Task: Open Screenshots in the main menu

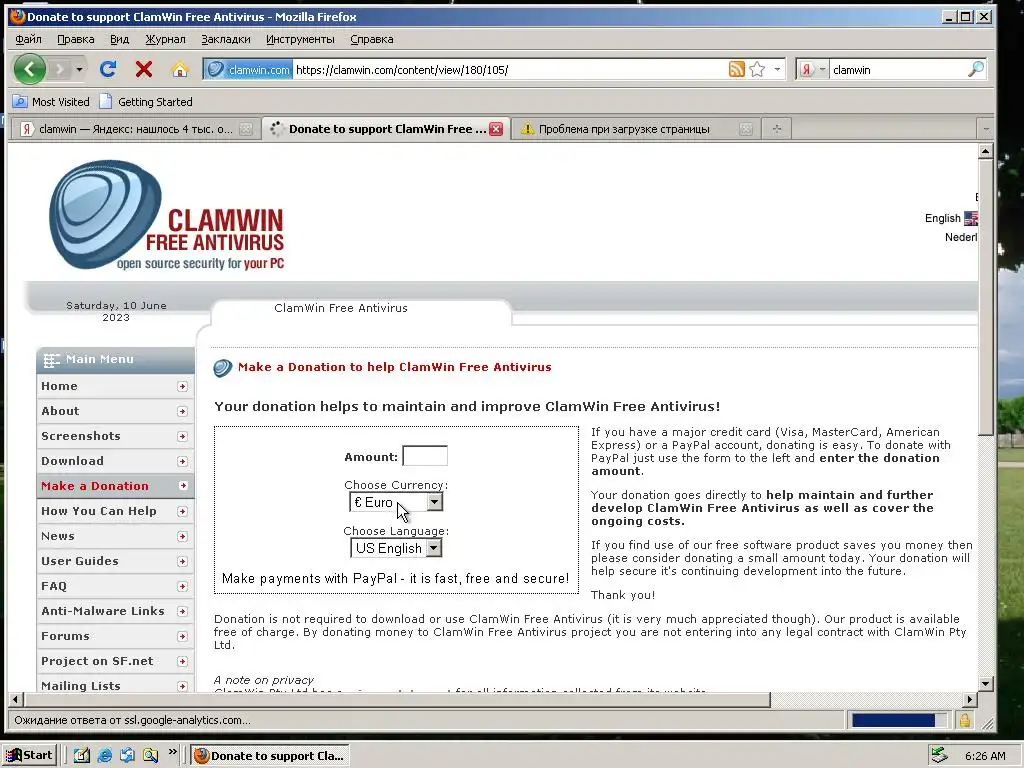Action: pos(115,436)
